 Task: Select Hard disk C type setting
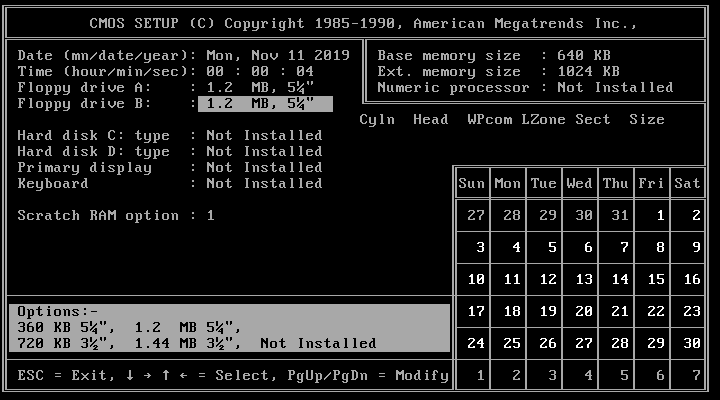click(x=264, y=136)
